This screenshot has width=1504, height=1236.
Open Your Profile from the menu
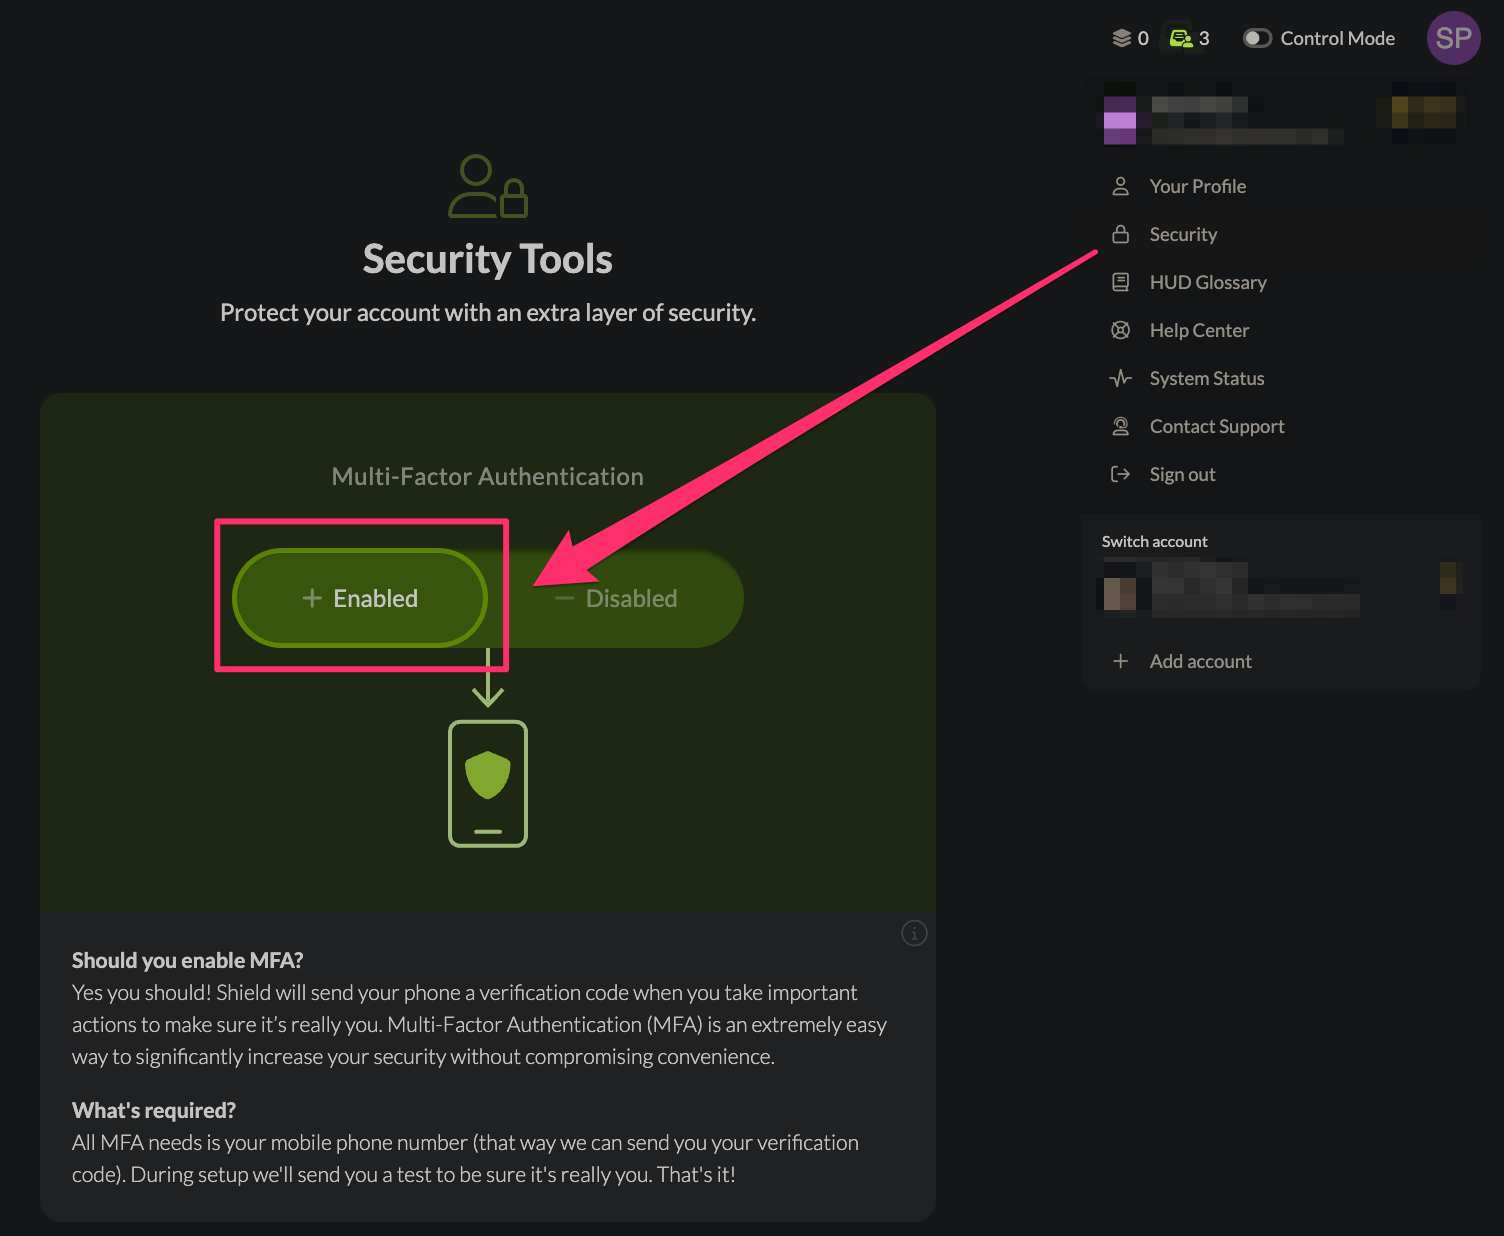[x=1197, y=186]
